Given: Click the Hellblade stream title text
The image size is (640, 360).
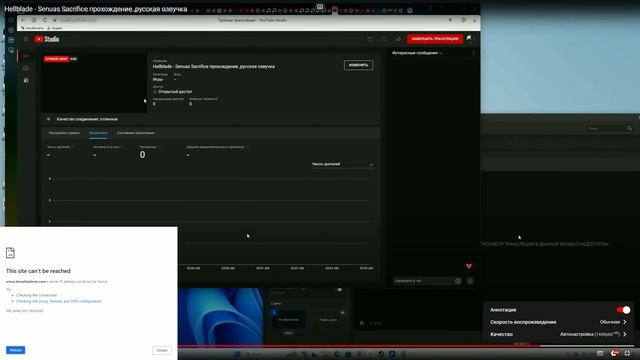Looking at the screenshot, I should (x=213, y=67).
